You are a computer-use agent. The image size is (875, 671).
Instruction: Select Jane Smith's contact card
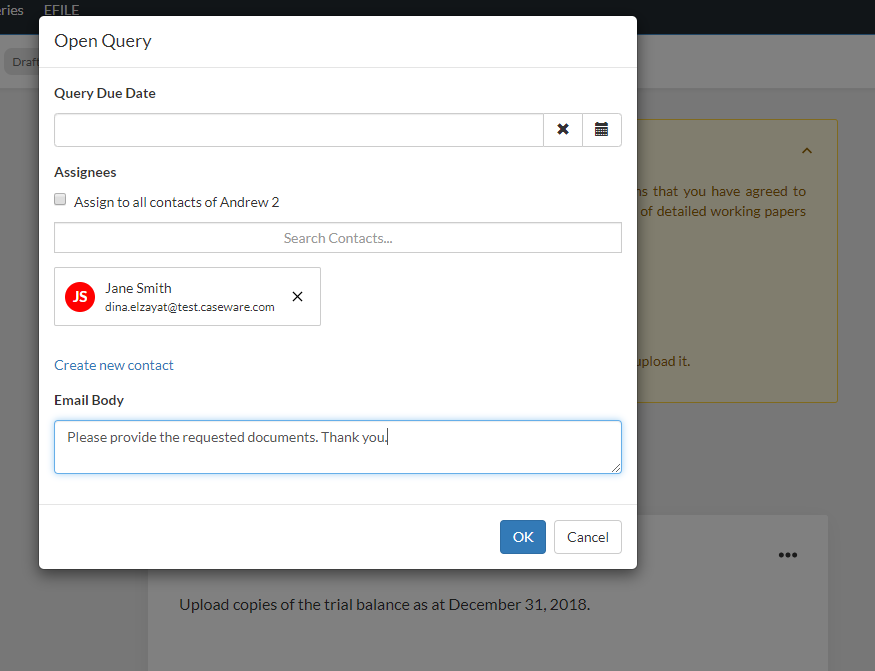[187, 296]
